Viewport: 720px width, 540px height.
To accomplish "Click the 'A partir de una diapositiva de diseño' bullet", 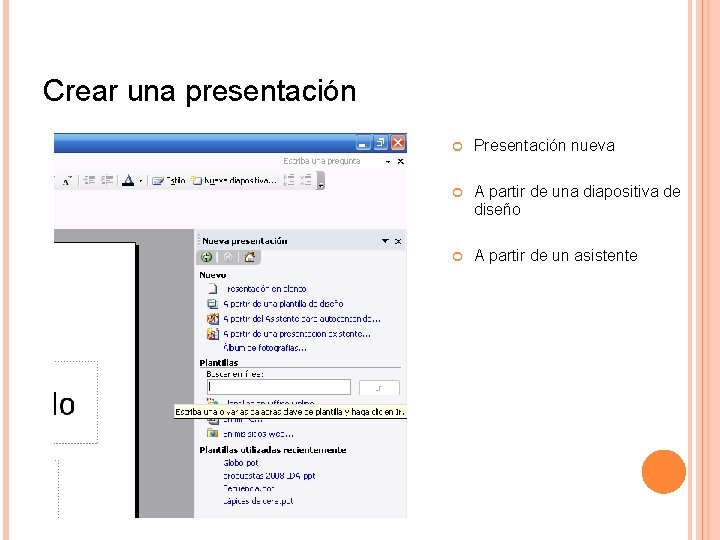I will (577, 201).
